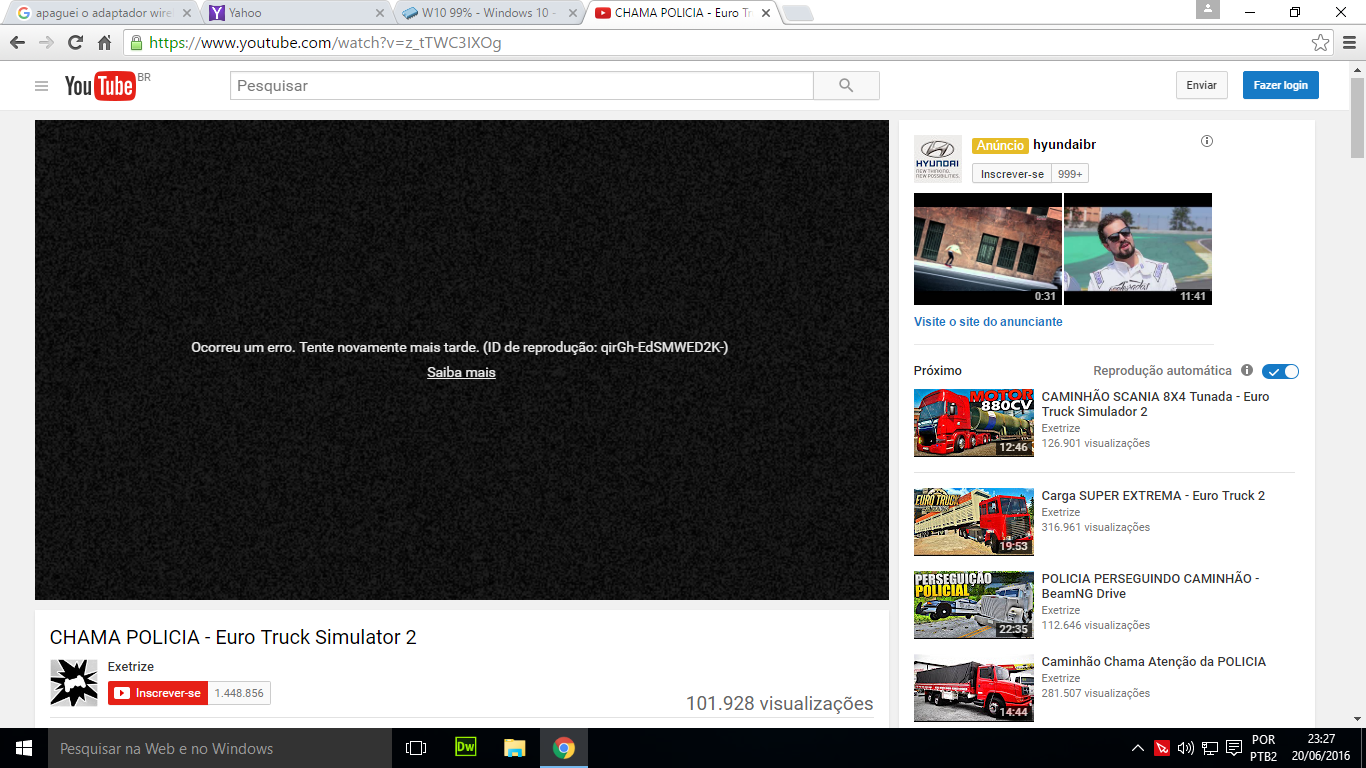Click the Hyundai channel logo
Viewport: 1366px width, 768px height.
pyautogui.click(x=938, y=158)
